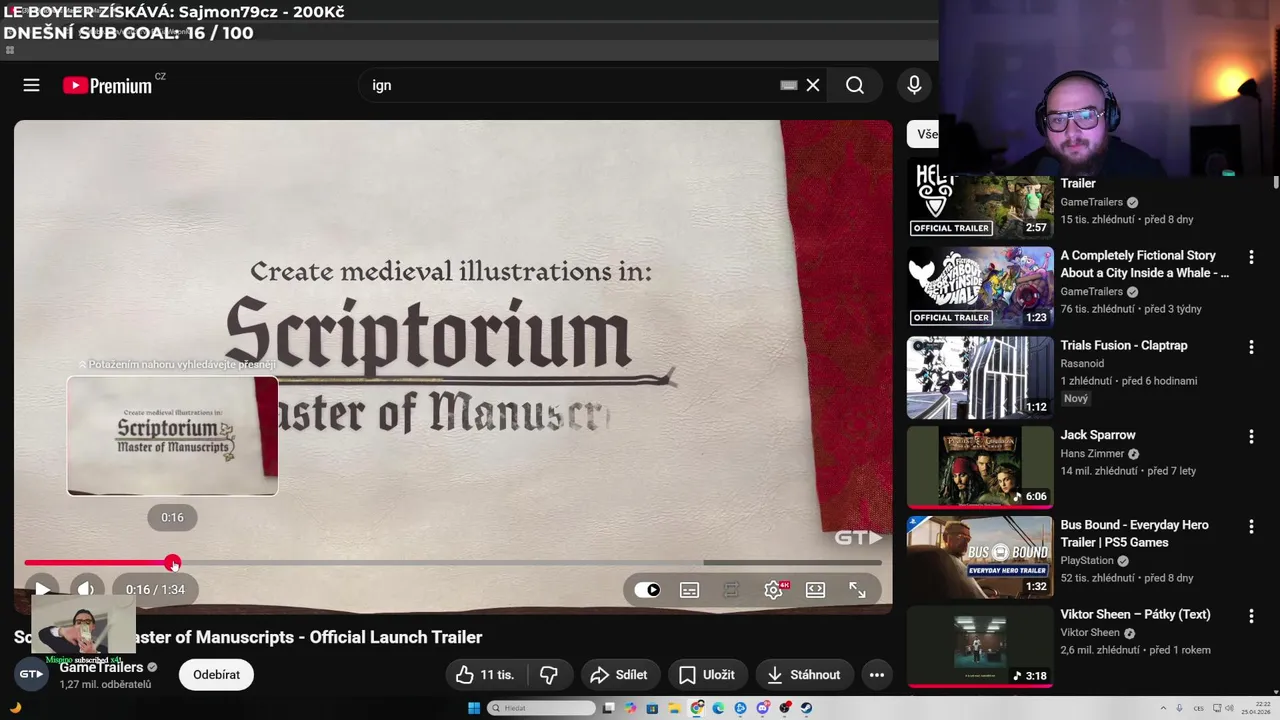Image resolution: width=1280 pixels, height=720 pixels.
Task: Start voice search with microphone
Action: click(914, 85)
